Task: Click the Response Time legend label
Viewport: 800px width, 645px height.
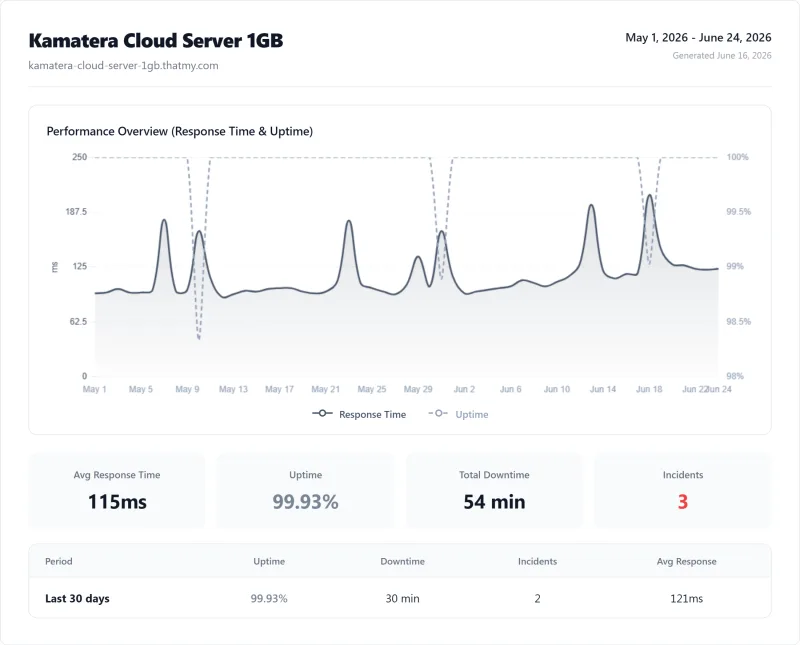Action: pyautogui.click(x=372, y=414)
